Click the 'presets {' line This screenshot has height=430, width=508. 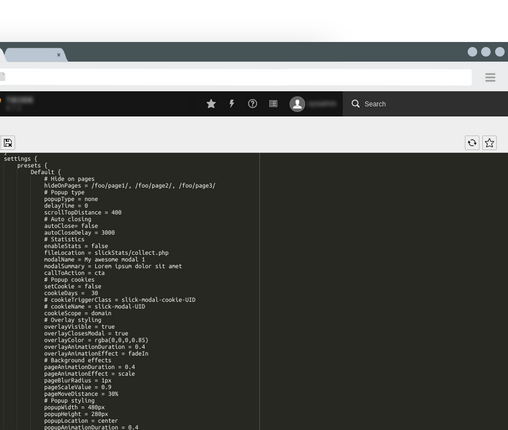pyautogui.click(x=32, y=166)
